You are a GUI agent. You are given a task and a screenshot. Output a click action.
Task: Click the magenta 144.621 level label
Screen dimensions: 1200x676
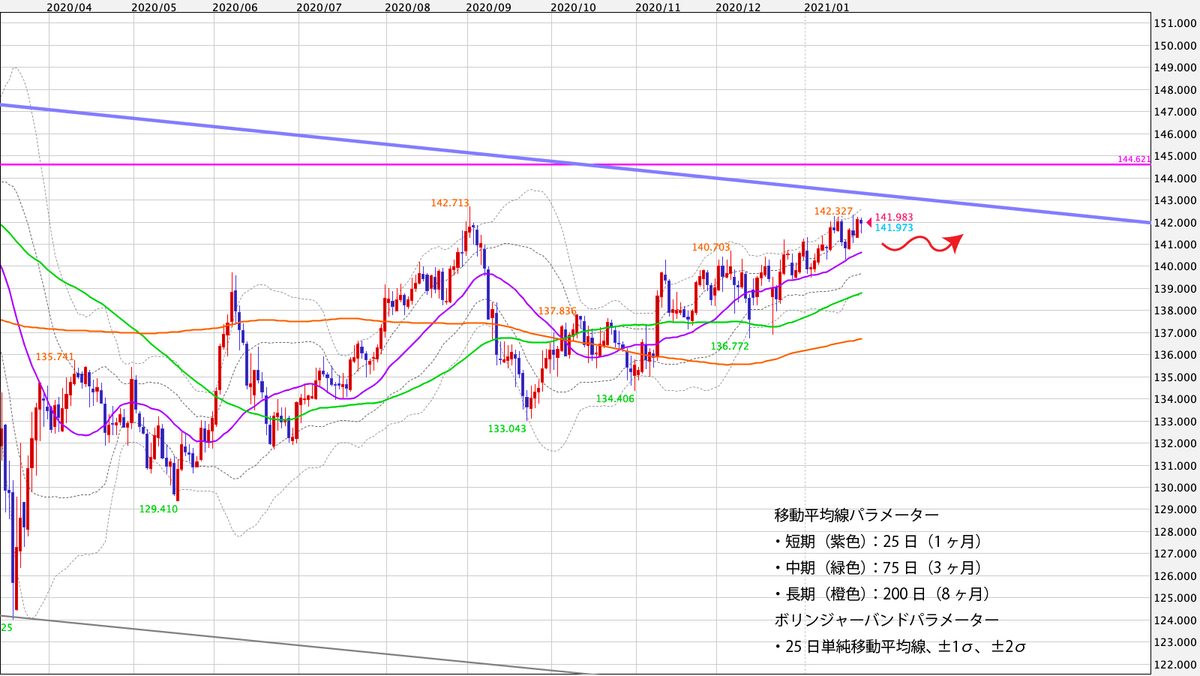pyautogui.click(x=1134, y=159)
